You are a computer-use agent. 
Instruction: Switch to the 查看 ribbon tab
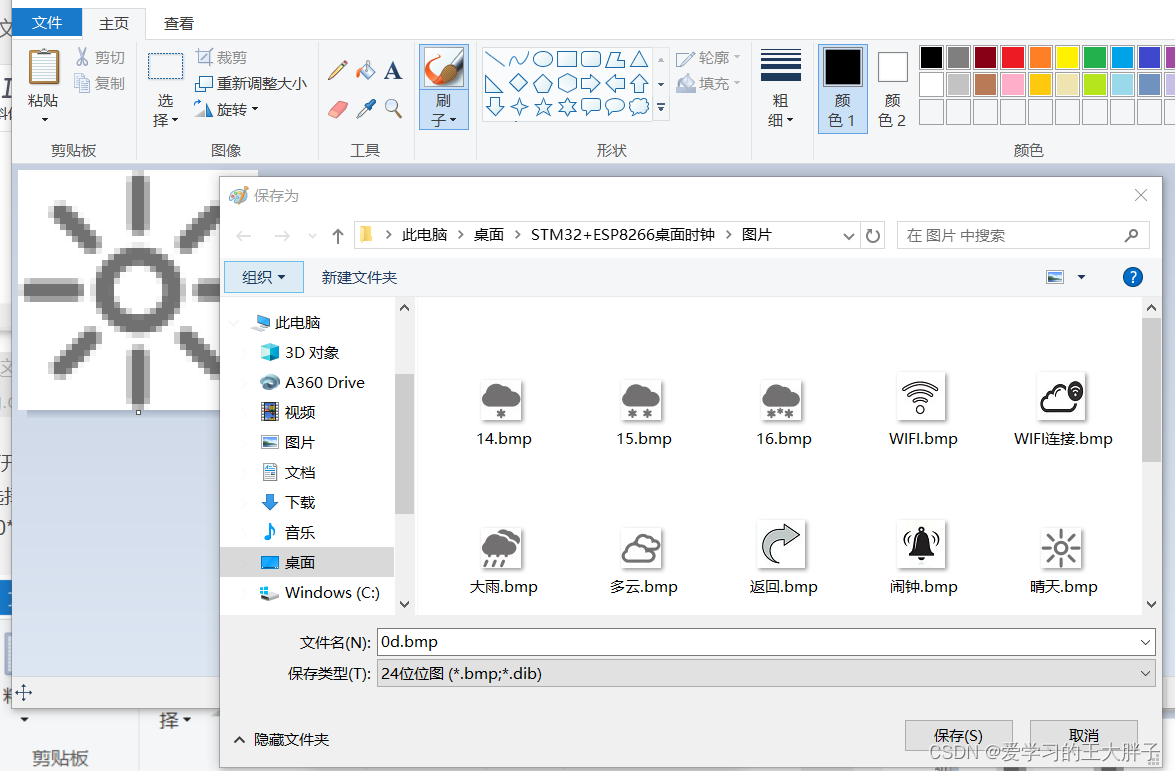tap(178, 23)
